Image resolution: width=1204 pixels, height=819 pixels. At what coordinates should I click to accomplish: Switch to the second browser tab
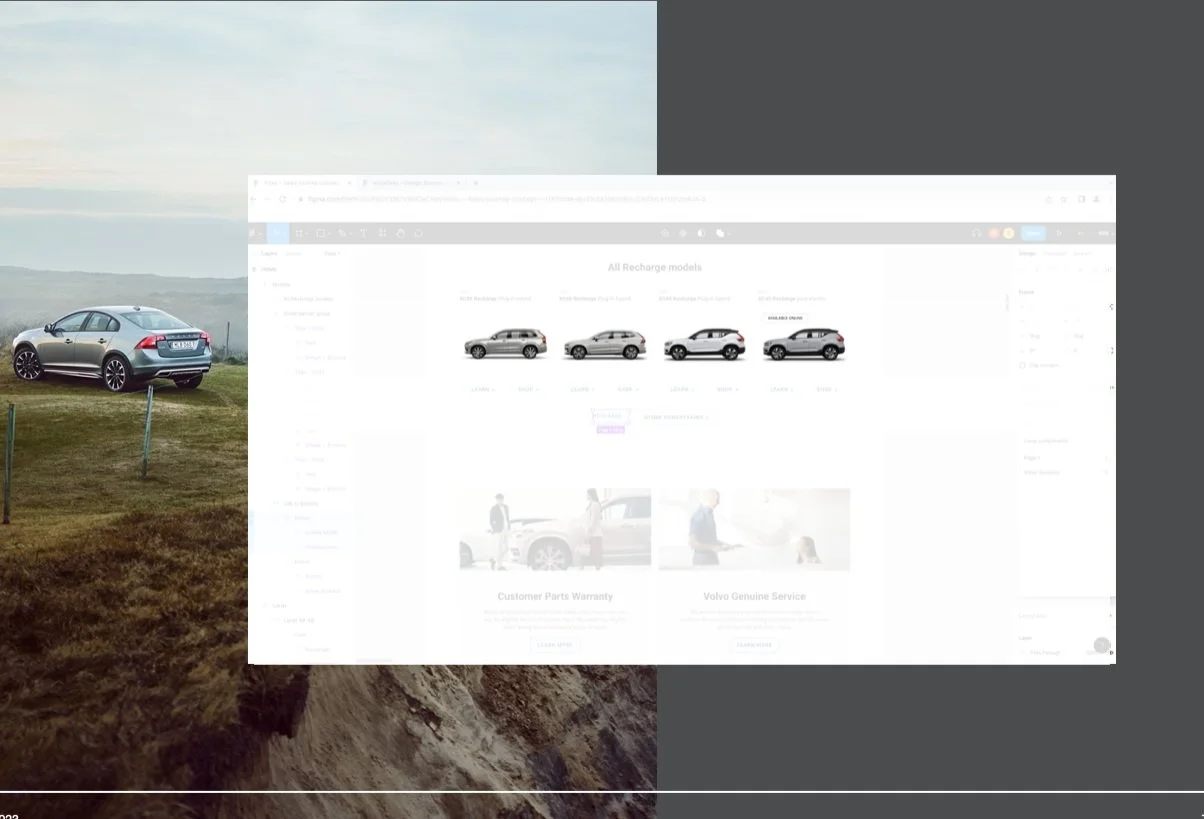(x=410, y=183)
